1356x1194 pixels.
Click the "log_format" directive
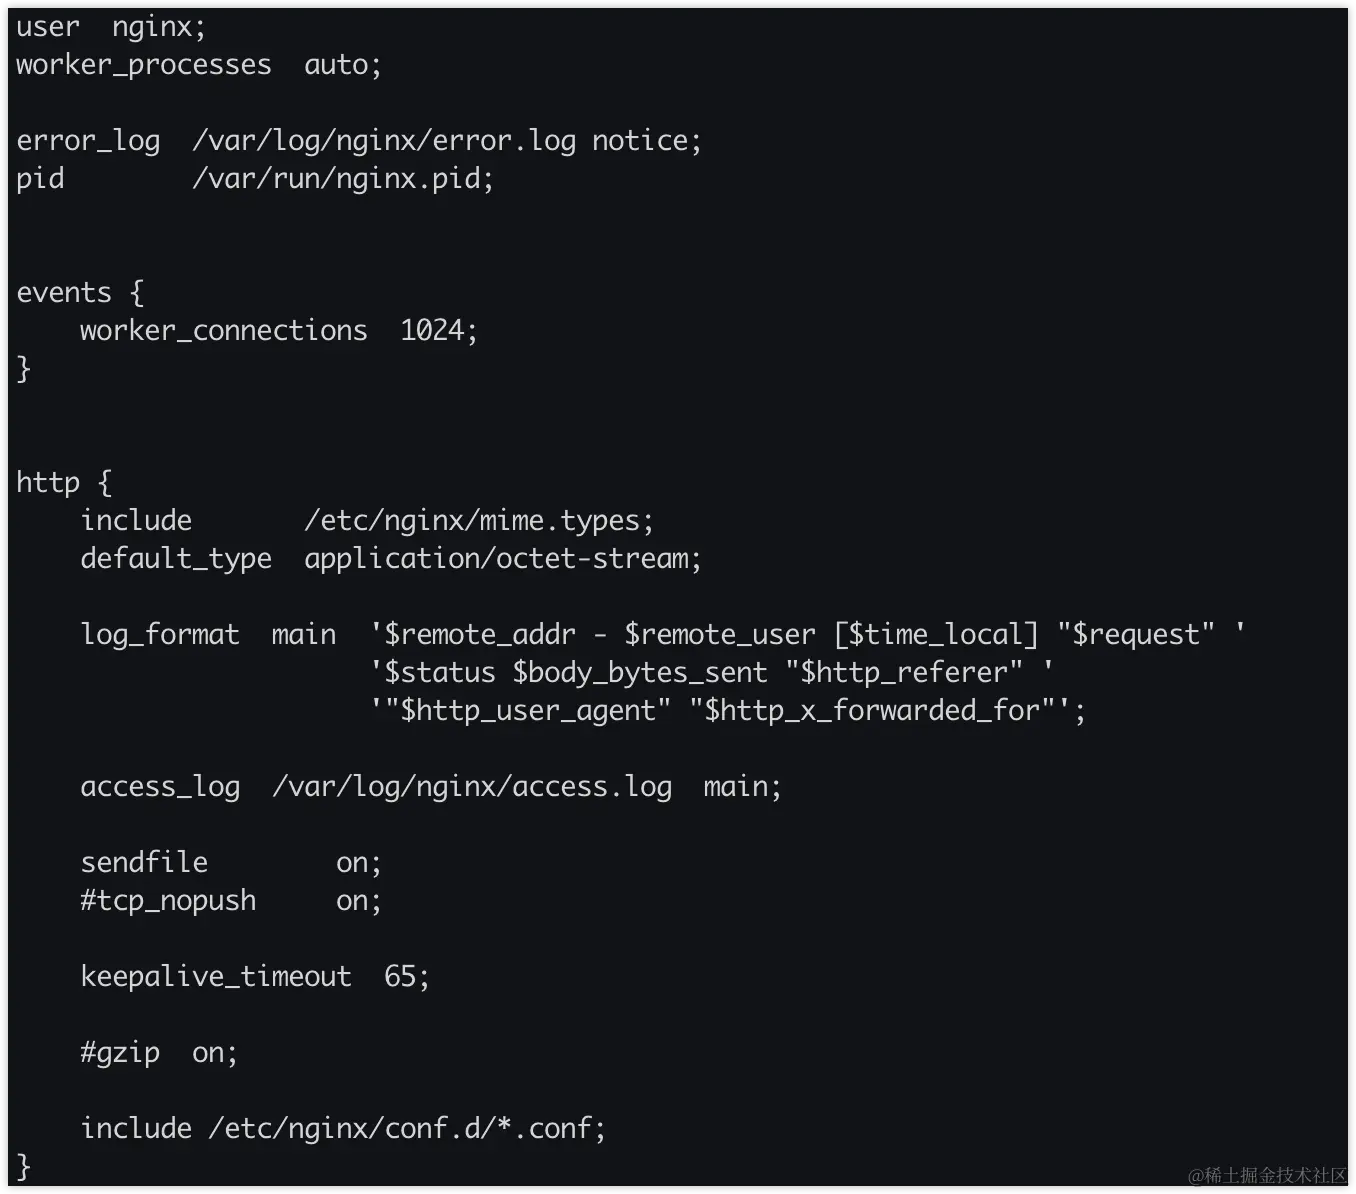point(160,635)
